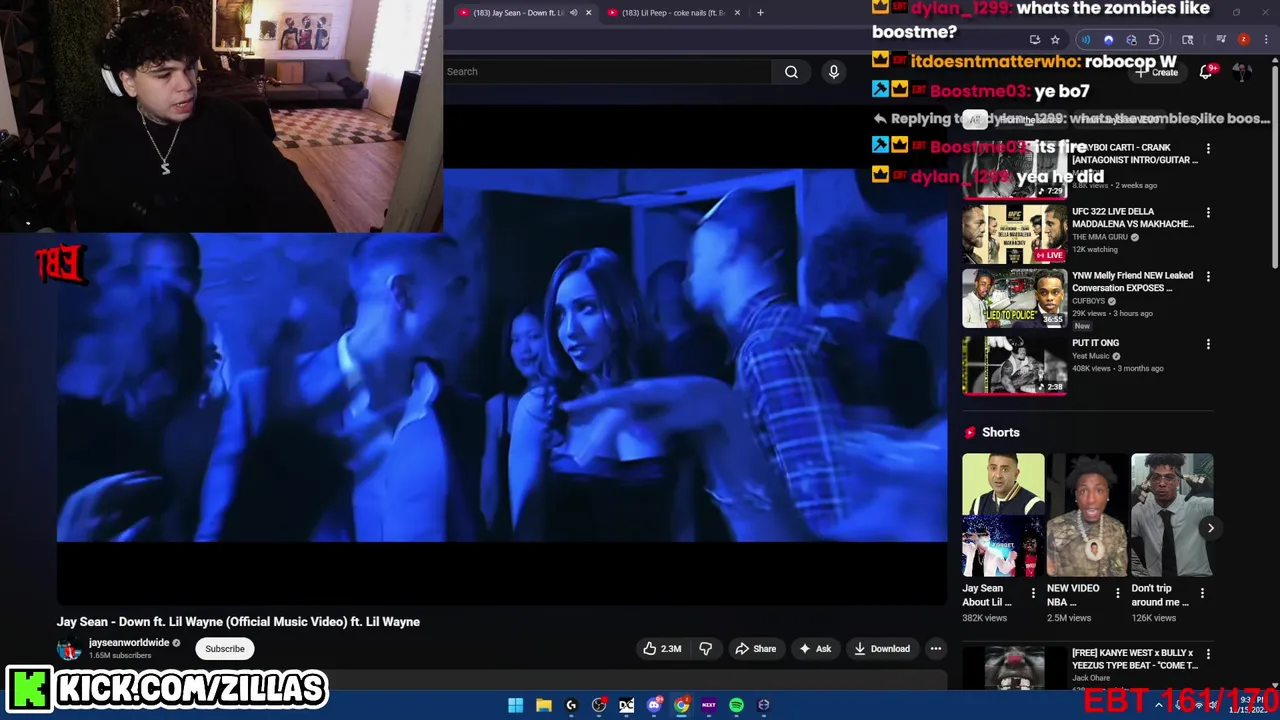The width and height of the screenshot is (1280, 720).
Task: Click the UFC 322 LIVE DELLA MADDALENA title
Action: [1133, 218]
